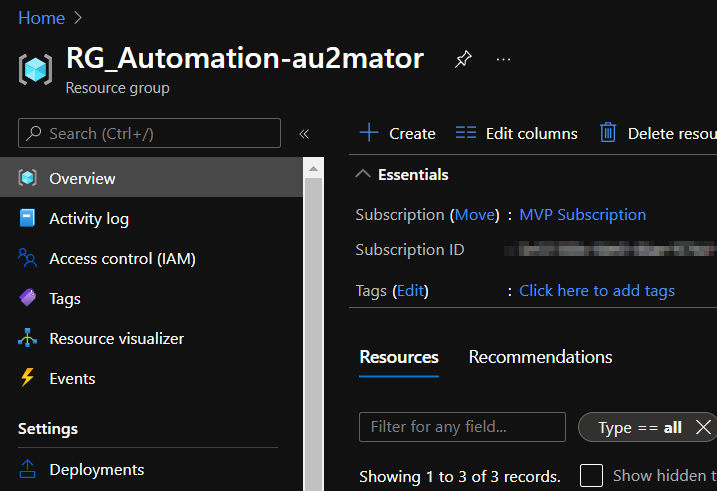Click Edit next to Tags
This screenshot has height=491, width=717.
pyautogui.click(x=410, y=291)
